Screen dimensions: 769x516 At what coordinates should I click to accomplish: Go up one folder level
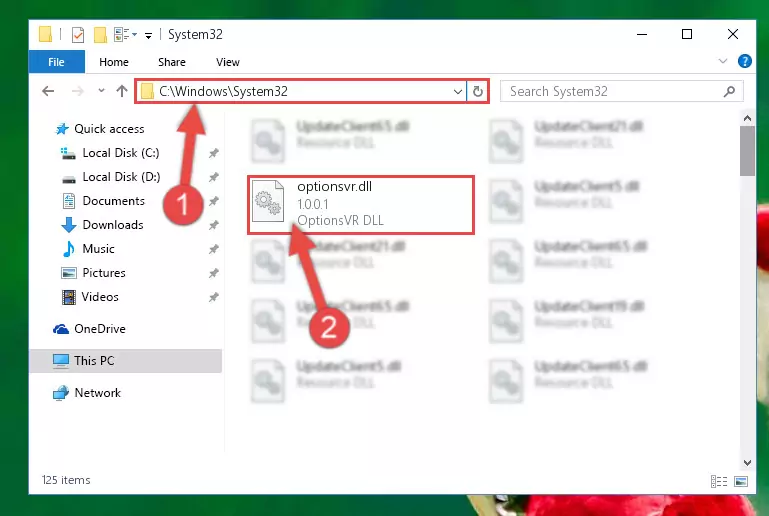tap(122, 91)
